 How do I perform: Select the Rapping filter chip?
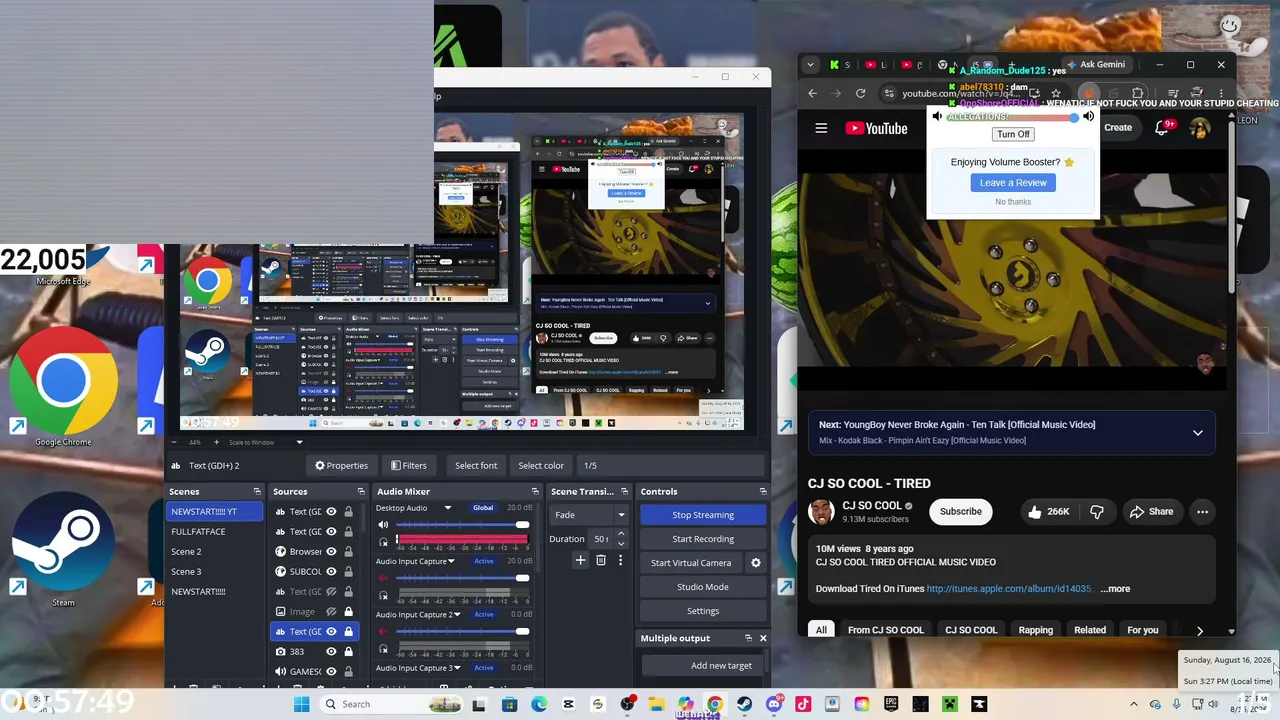point(1035,630)
